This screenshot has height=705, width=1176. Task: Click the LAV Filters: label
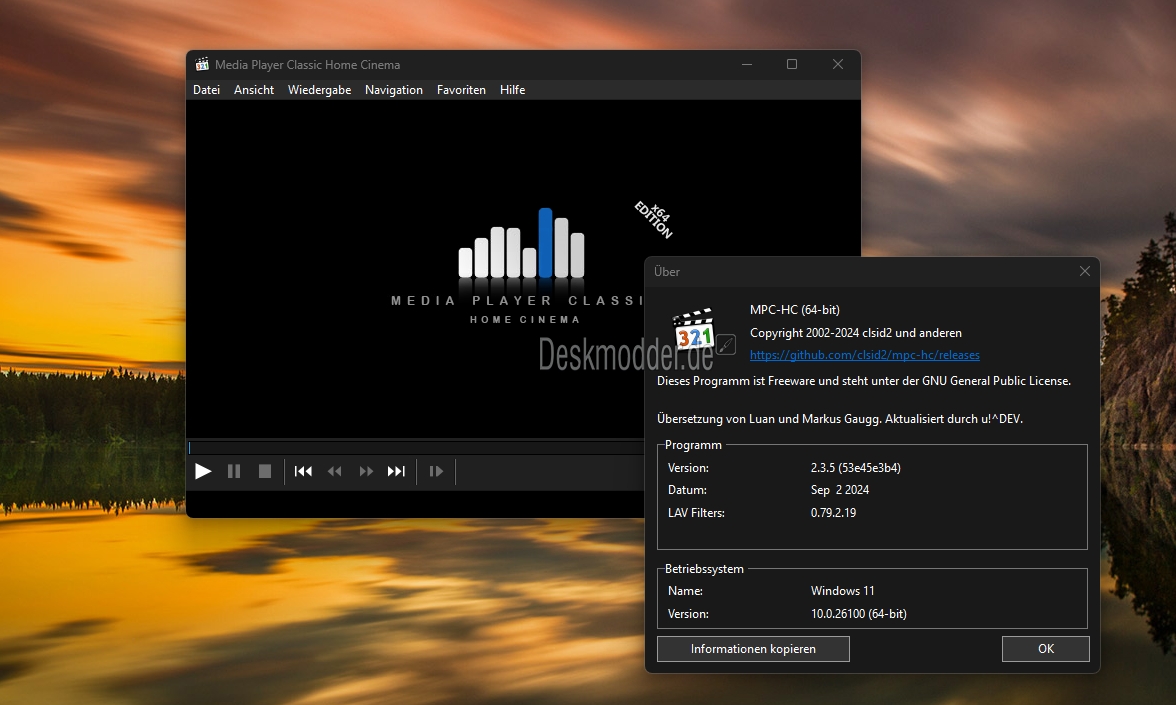pyautogui.click(x=696, y=513)
